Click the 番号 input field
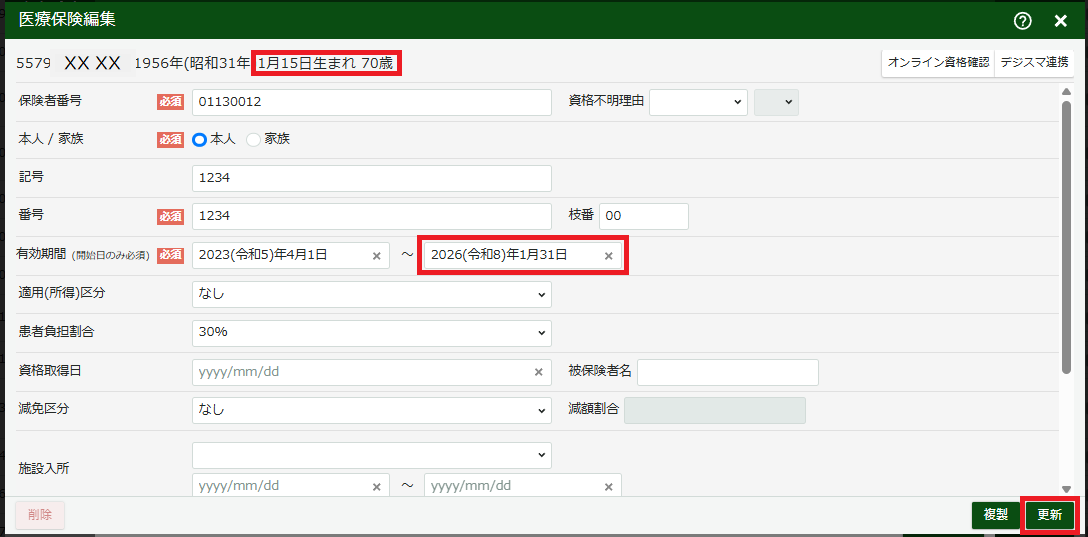Screen dimensions: 1088x537 tap(372, 216)
